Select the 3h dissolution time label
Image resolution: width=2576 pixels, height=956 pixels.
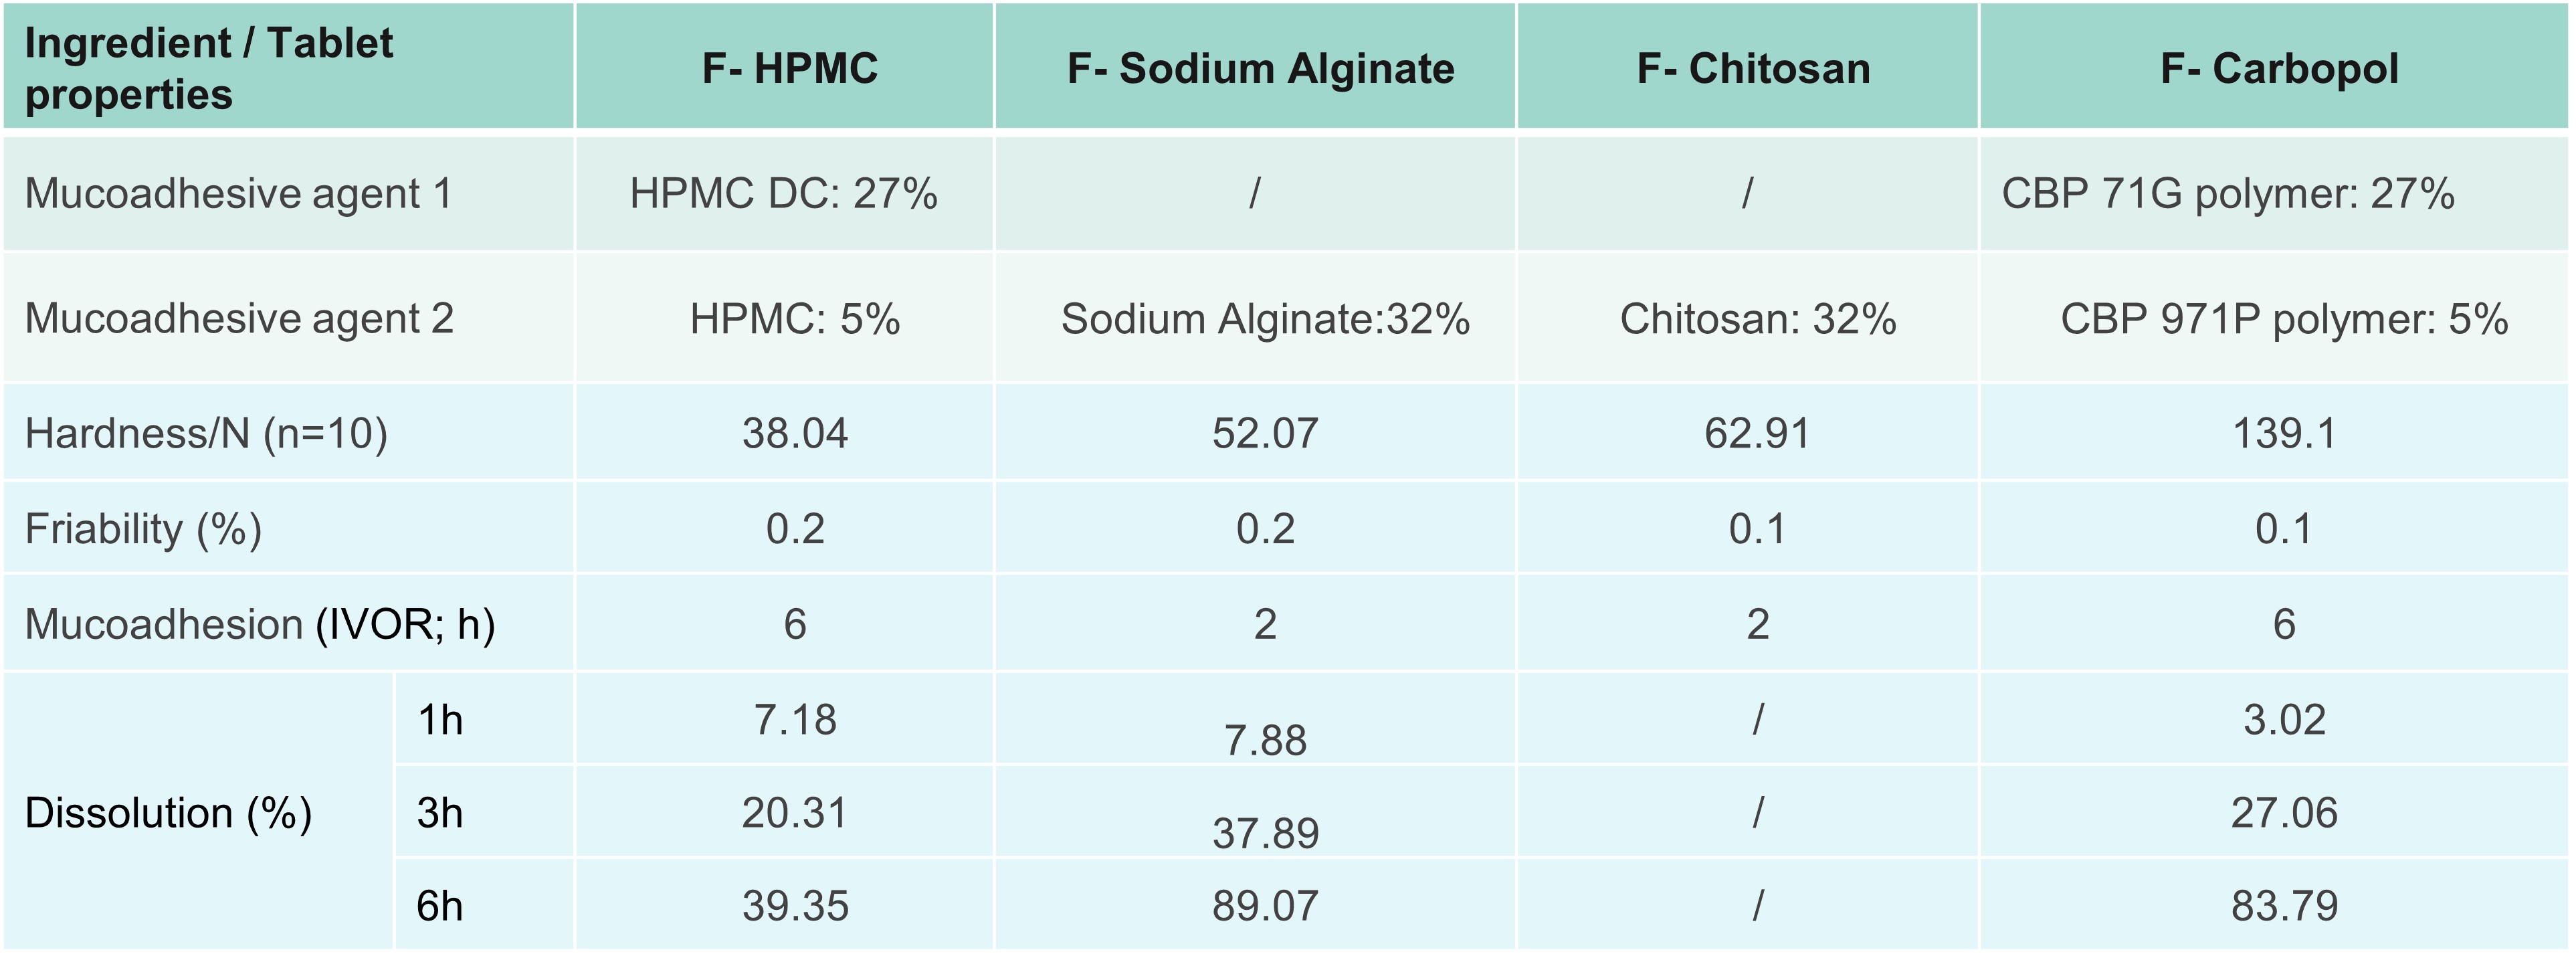(440, 813)
